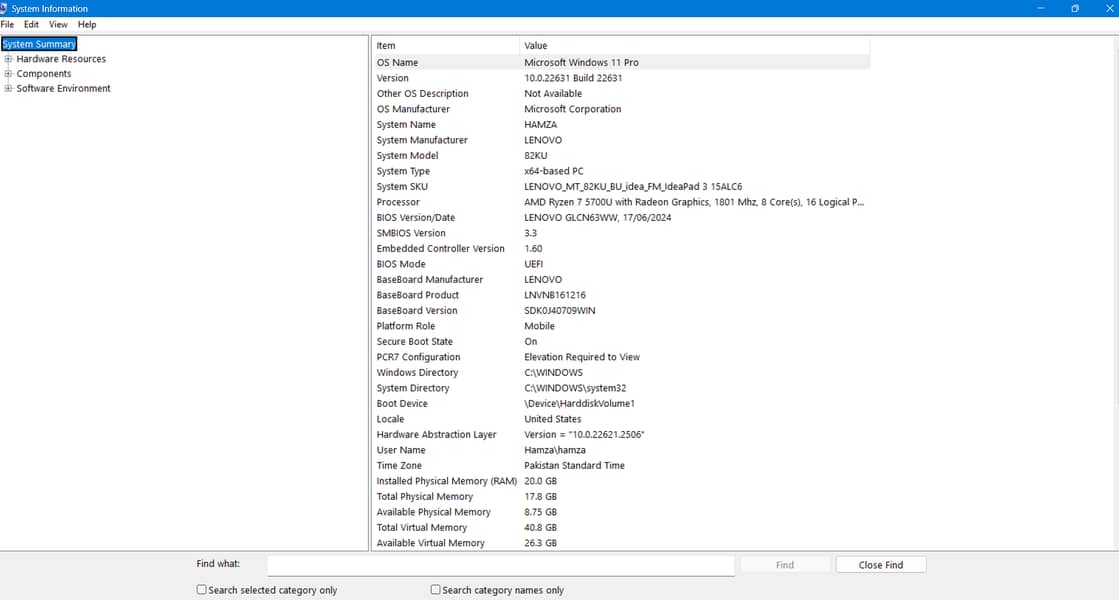Click the System Information app icon in title bar
The width and height of the screenshot is (1119, 600).
4,9
